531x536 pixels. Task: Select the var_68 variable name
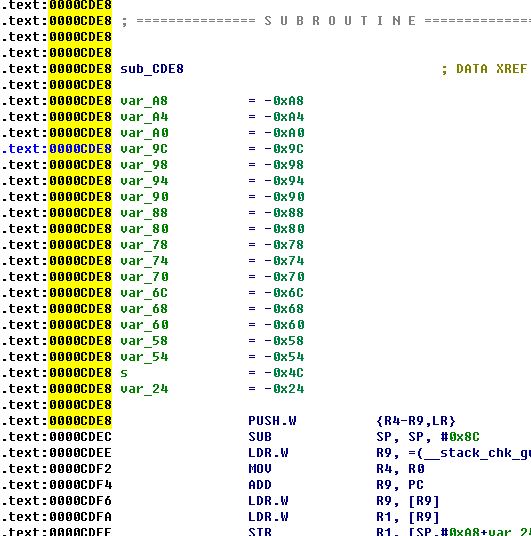[144, 309]
